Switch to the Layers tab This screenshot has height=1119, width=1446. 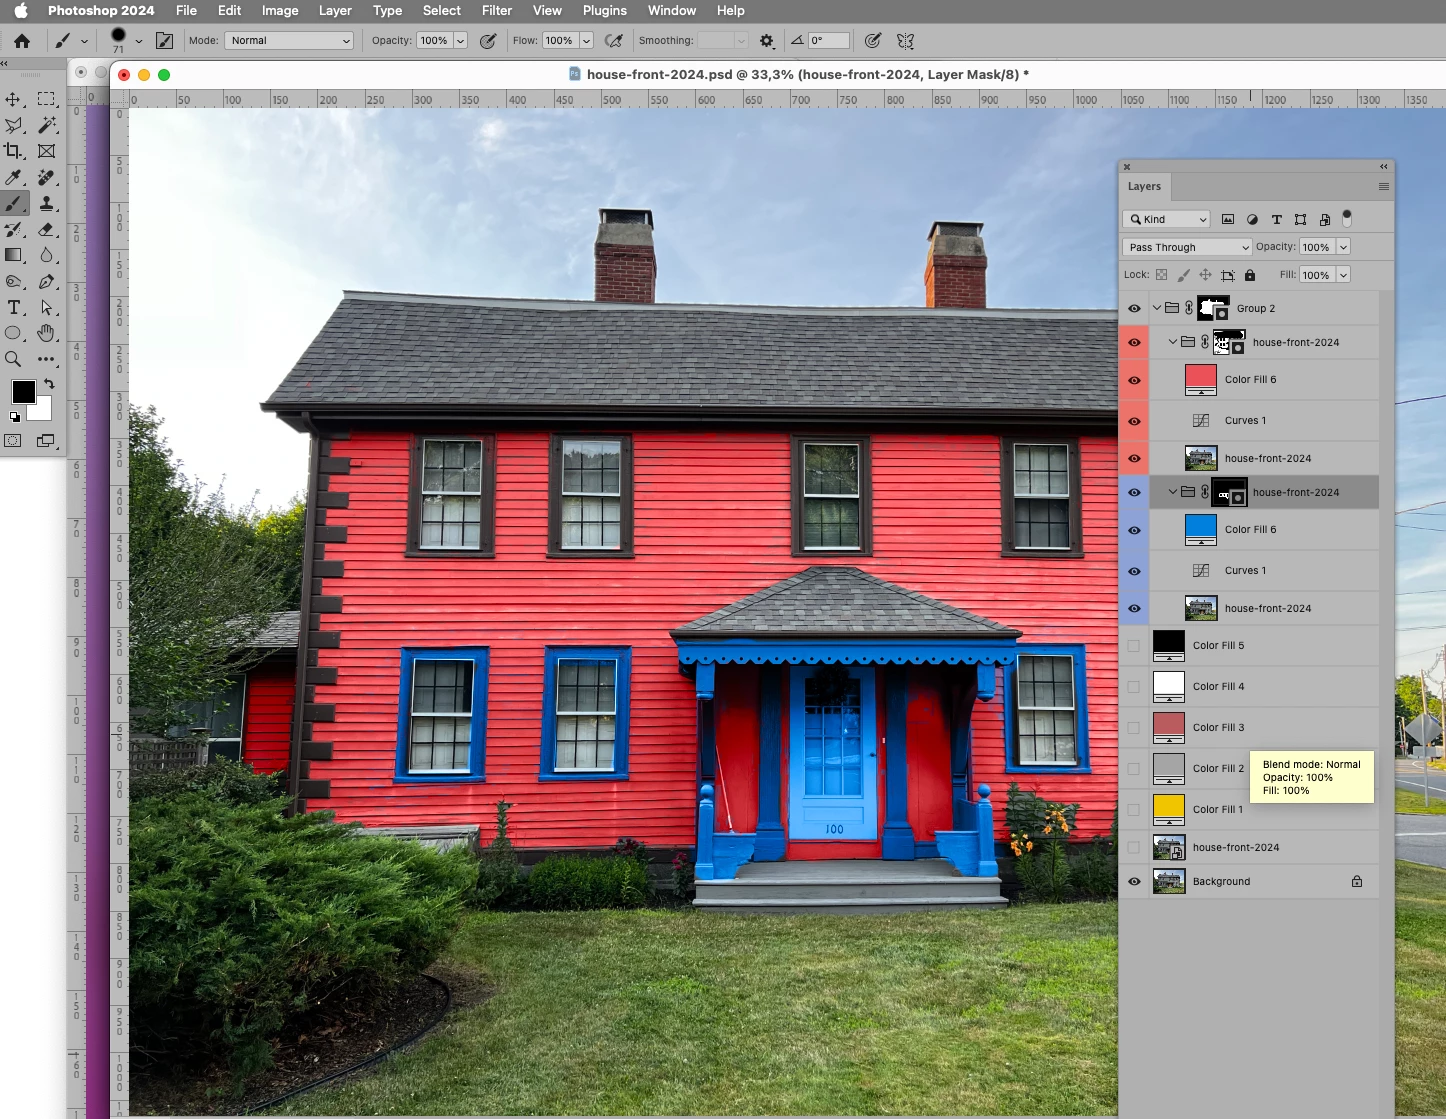coord(1144,187)
